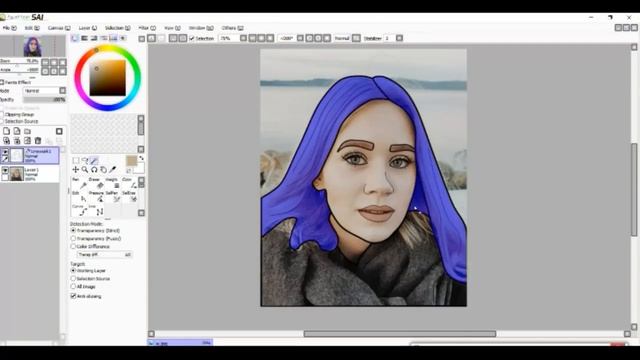Open the Stabilizer value dropdown
Image resolution: width=640 pixels, height=360 pixels.
tap(399, 38)
